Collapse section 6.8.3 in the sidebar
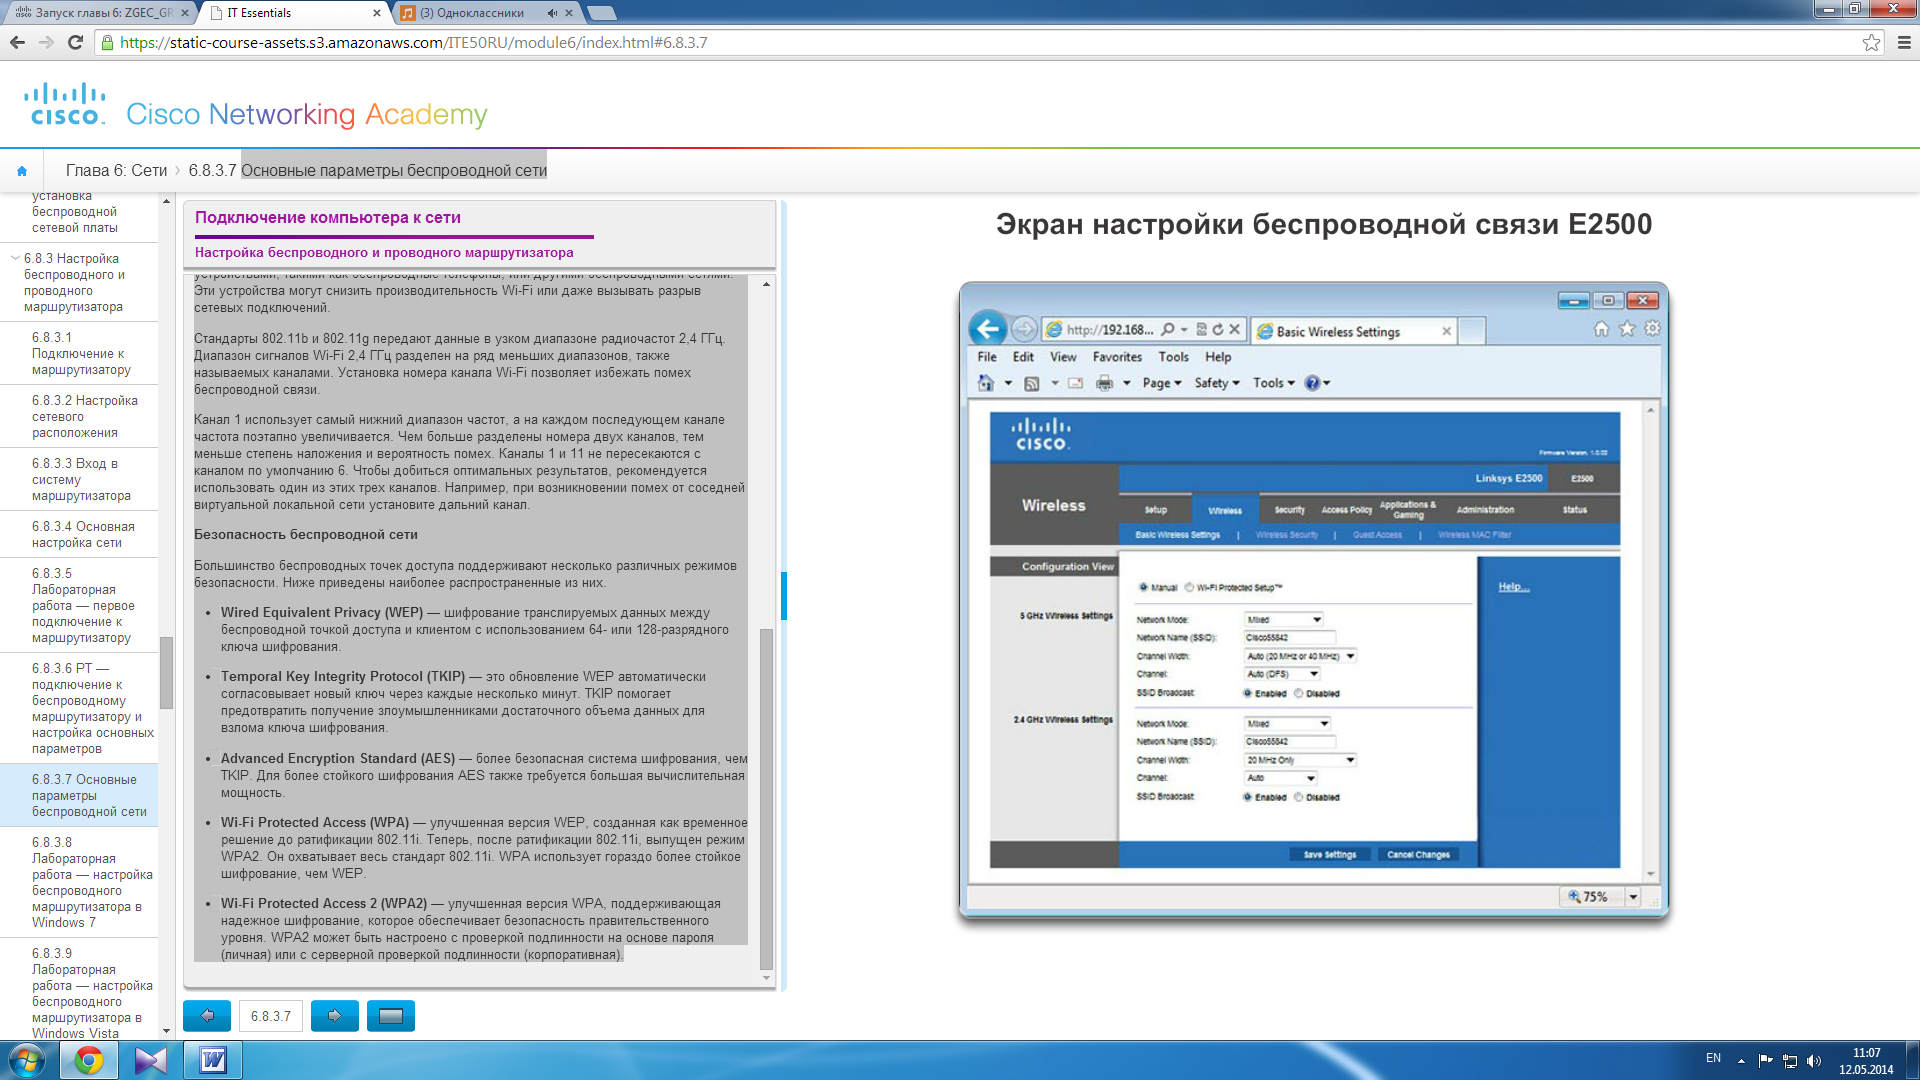The width and height of the screenshot is (1920, 1080). (15, 258)
